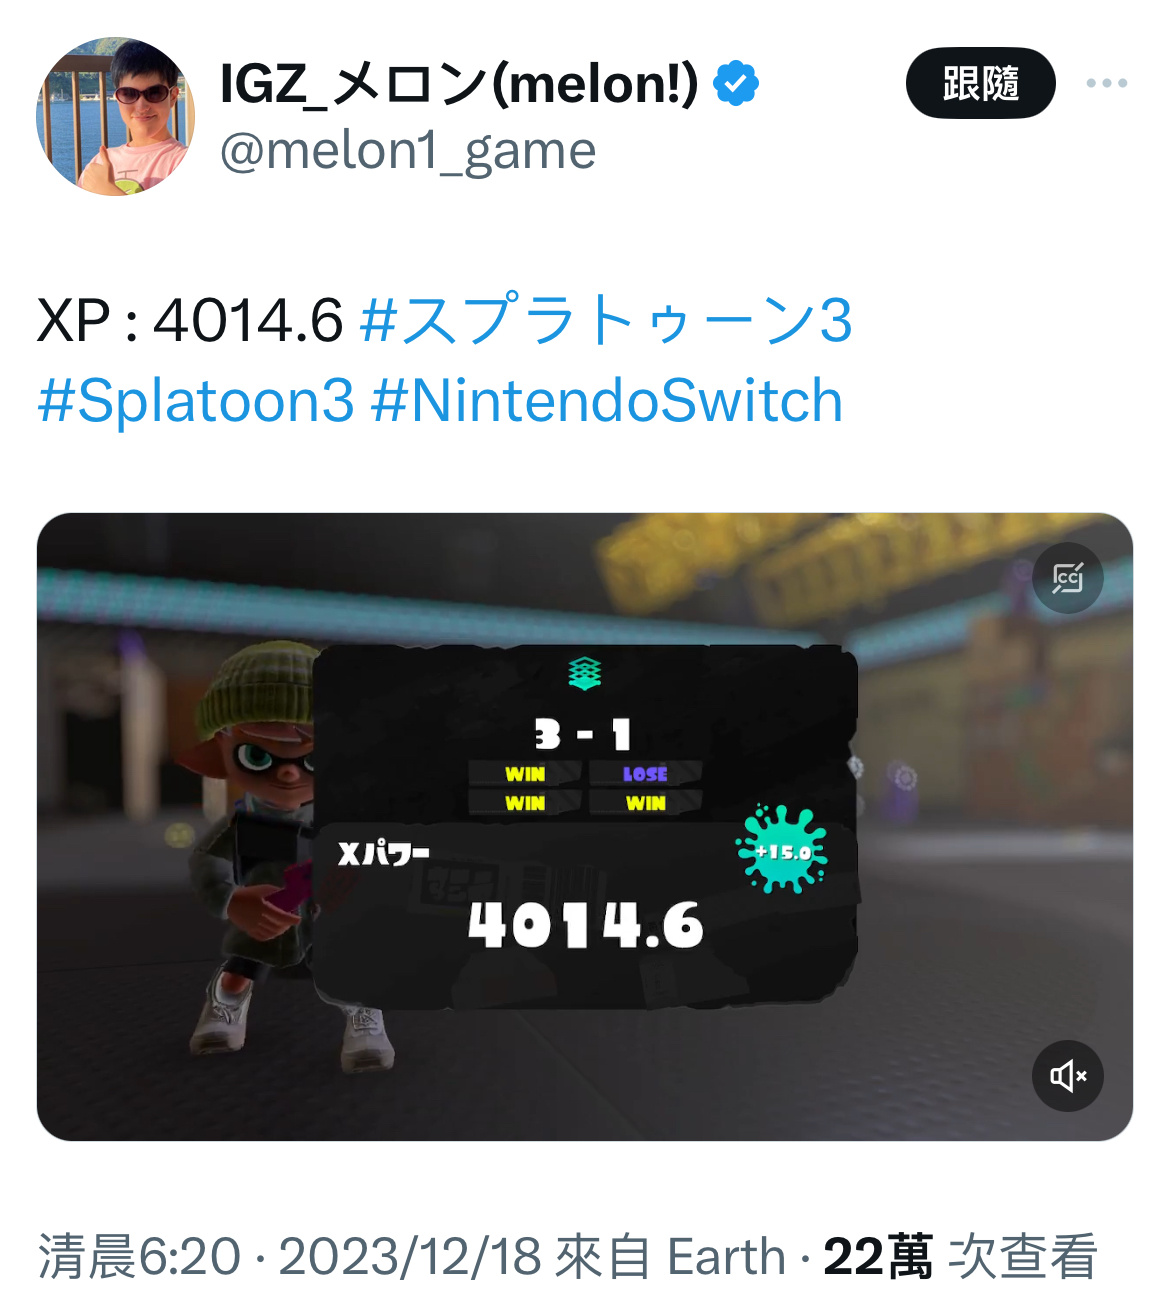The image size is (1170, 1304).
Task: Open the IGZ_メロン(melon!) display name
Action: point(459,83)
